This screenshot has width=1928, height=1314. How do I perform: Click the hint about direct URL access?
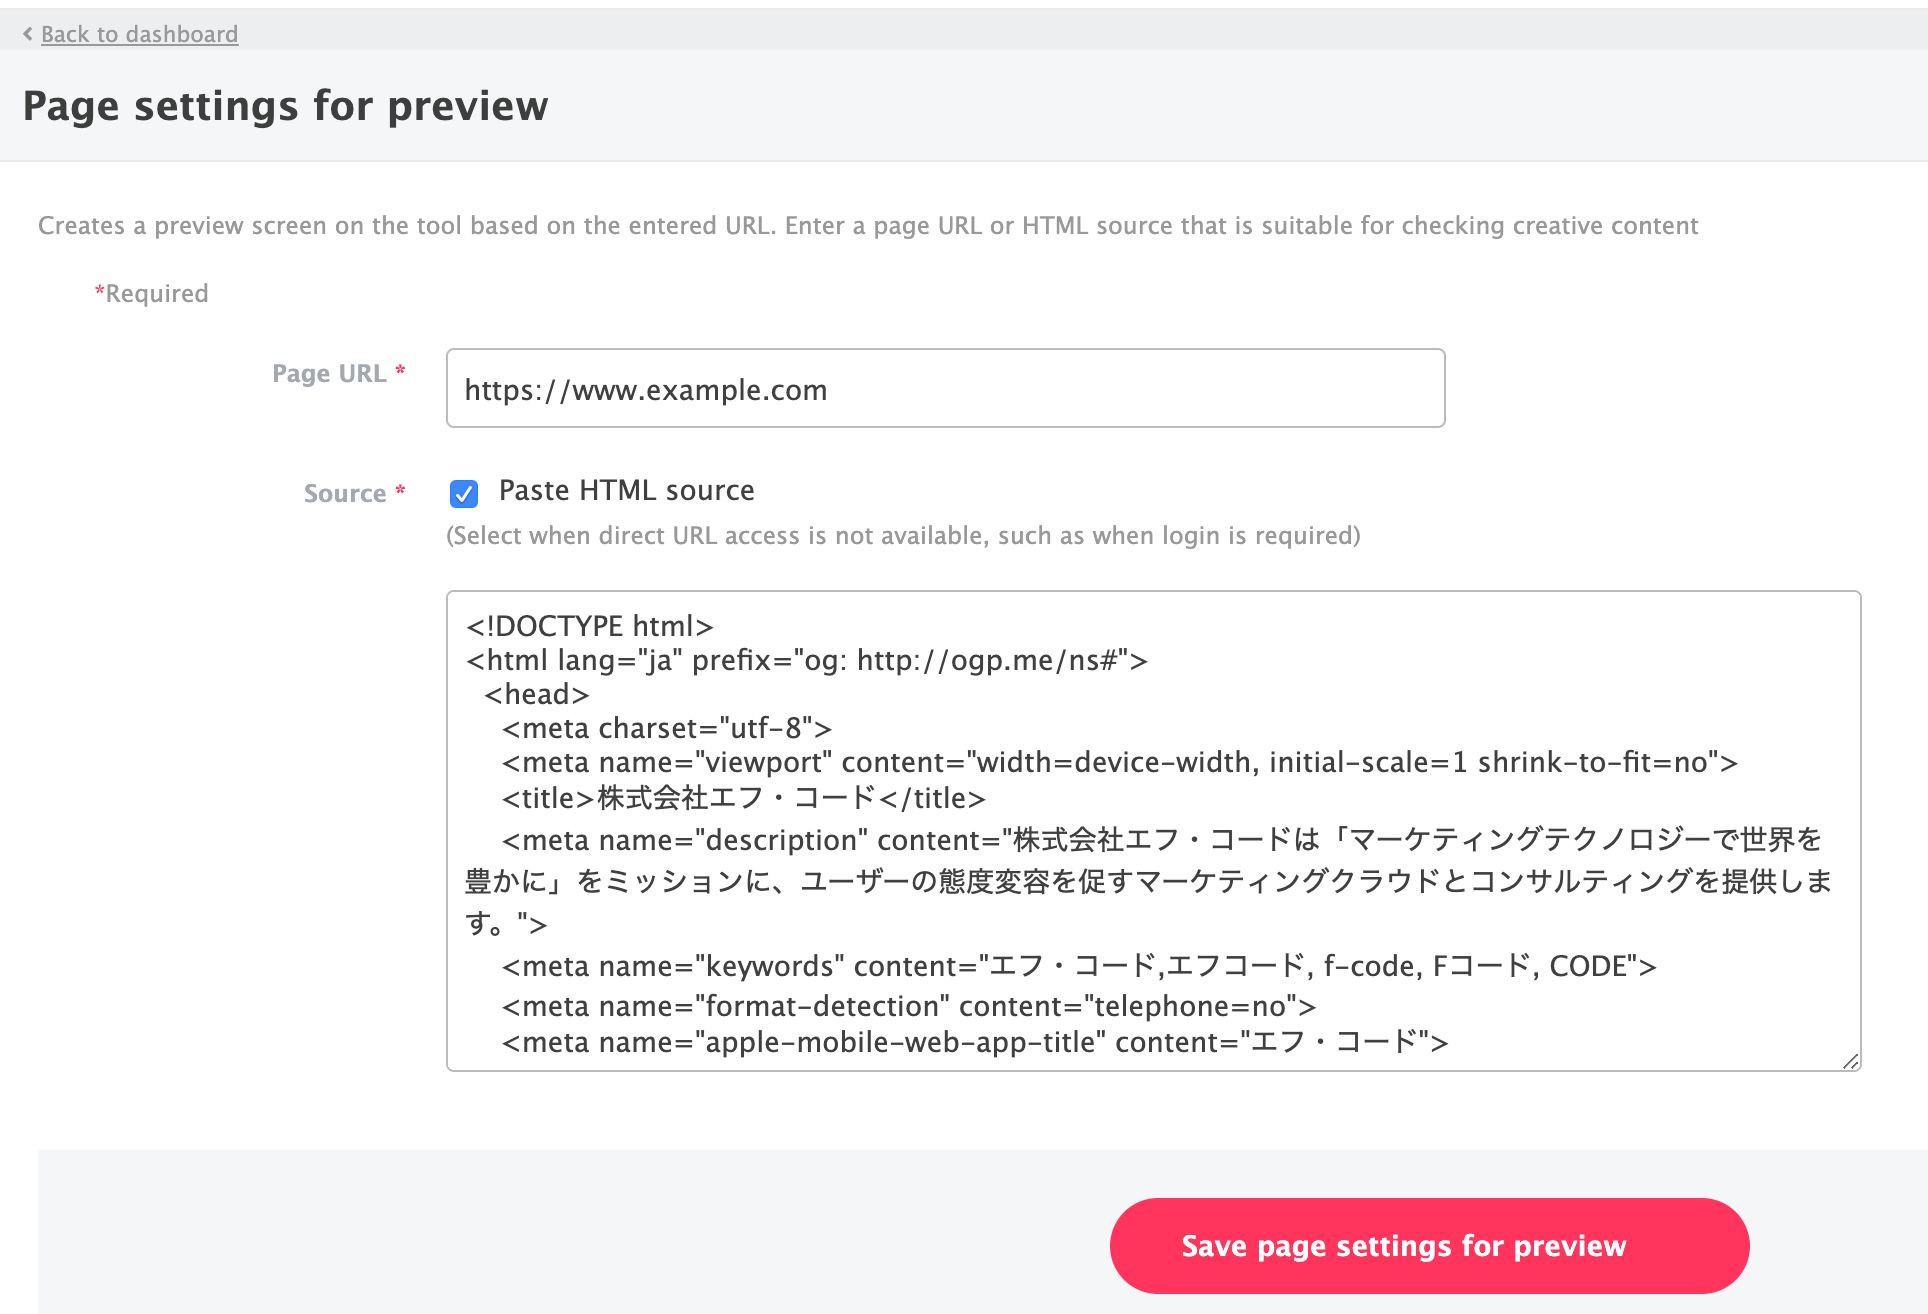[902, 536]
